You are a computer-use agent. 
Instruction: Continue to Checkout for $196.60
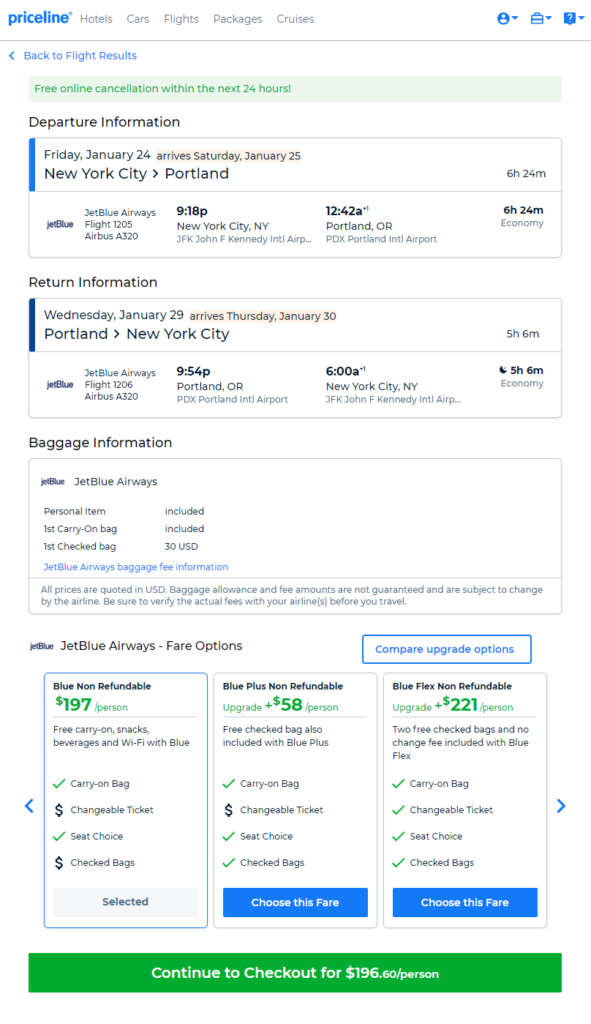(x=295, y=972)
